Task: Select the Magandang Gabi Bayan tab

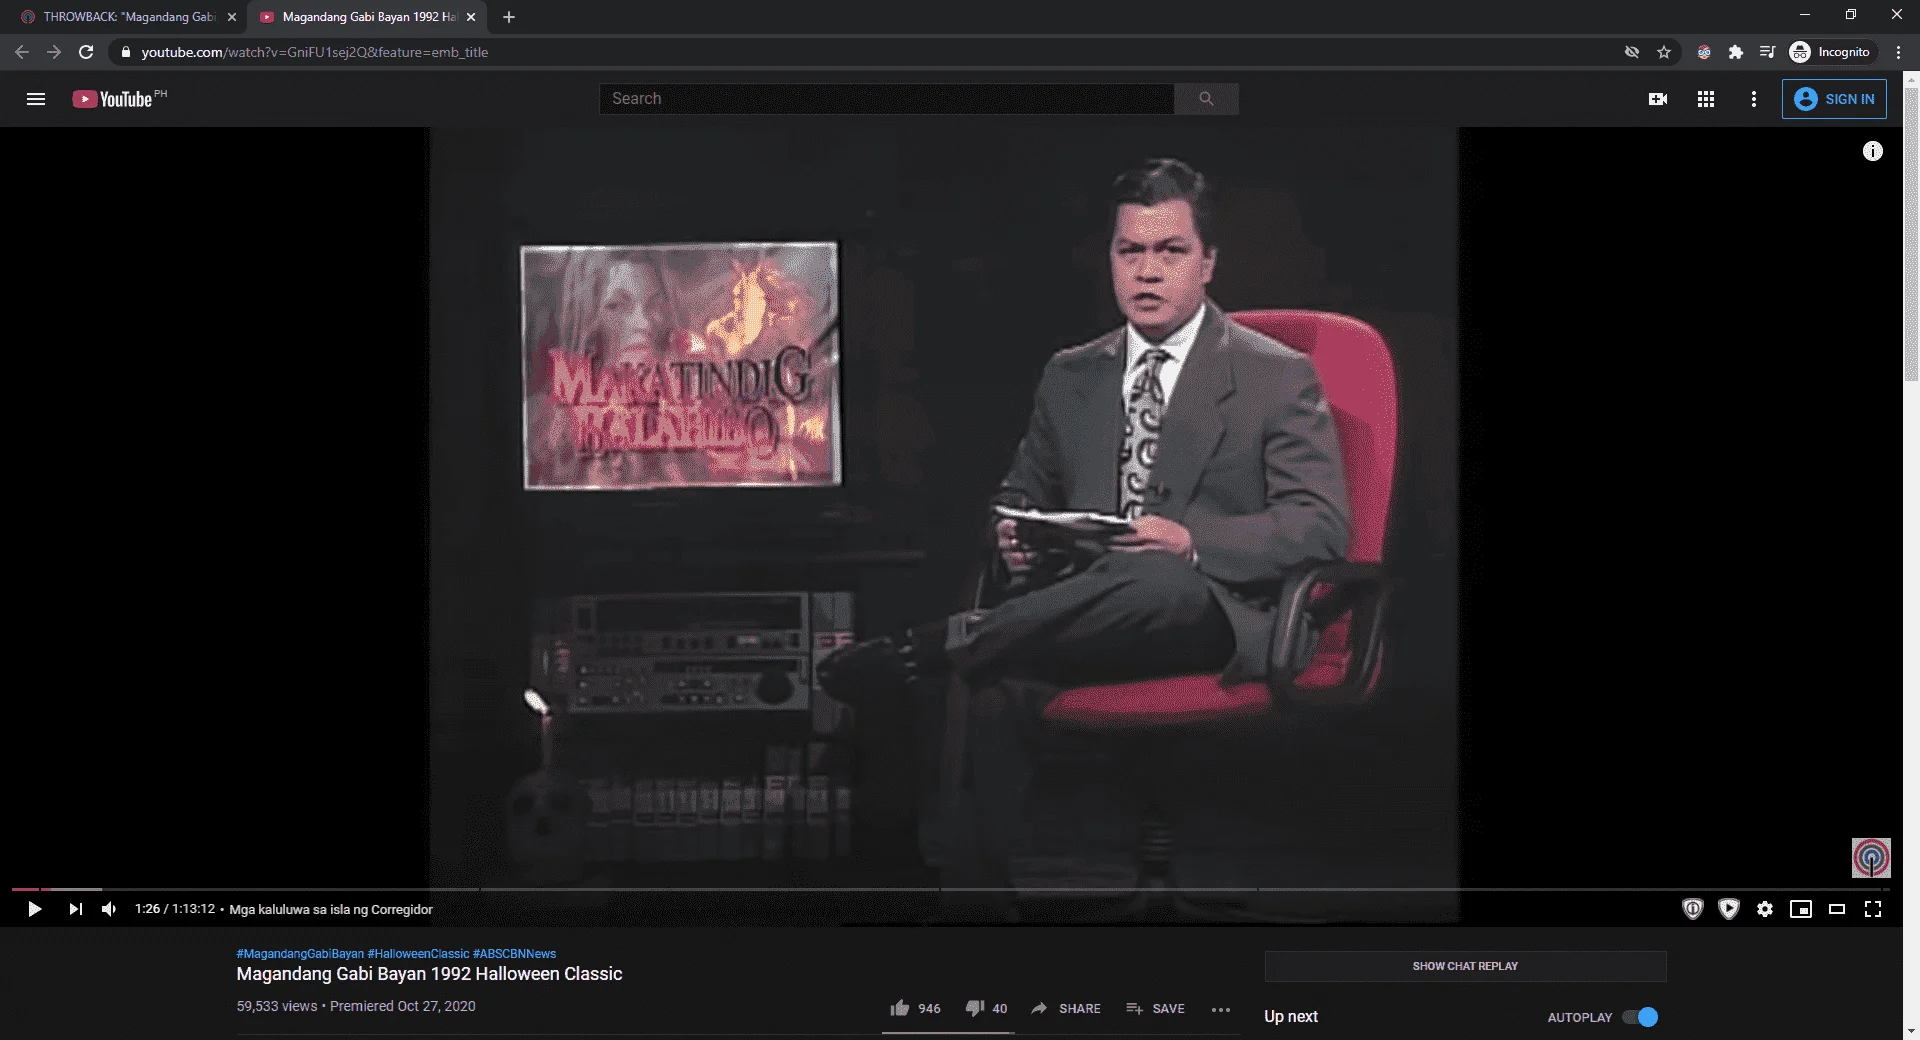Action: [x=368, y=17]
